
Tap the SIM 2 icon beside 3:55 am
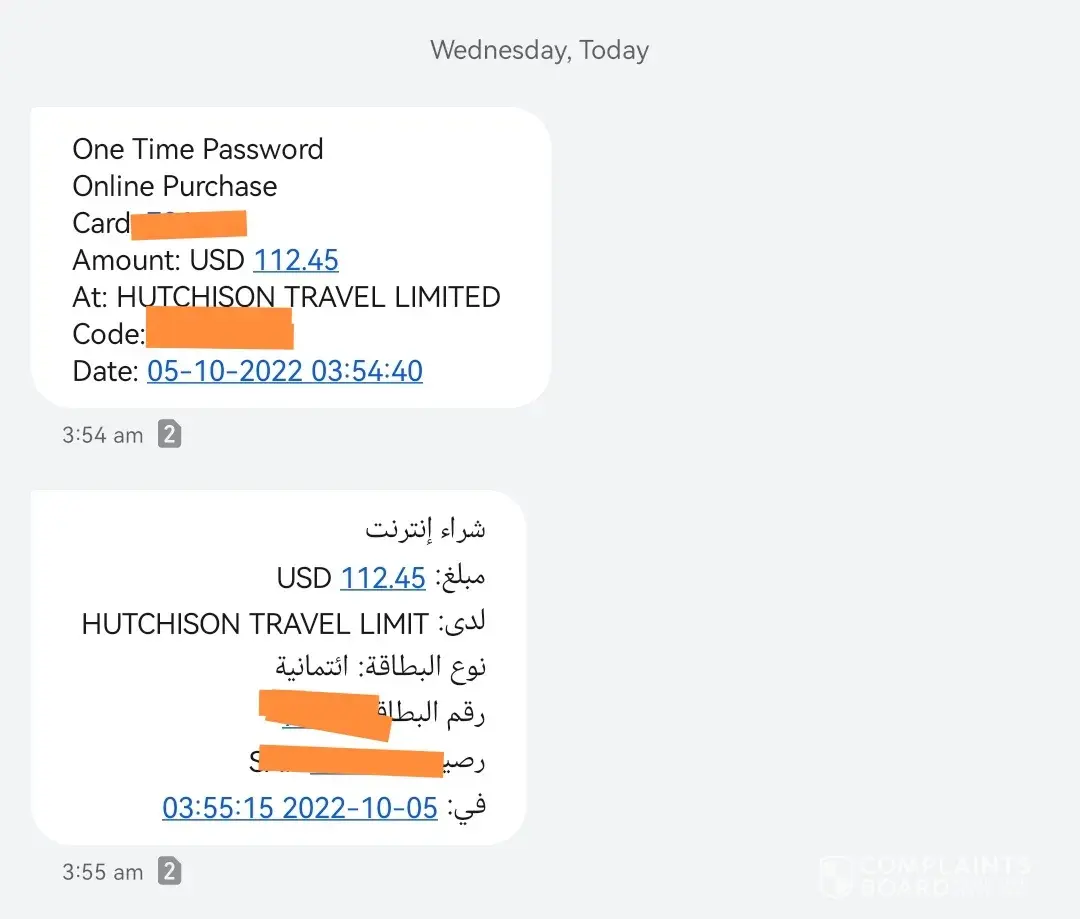pyautogui.click(x=170, y=872)
